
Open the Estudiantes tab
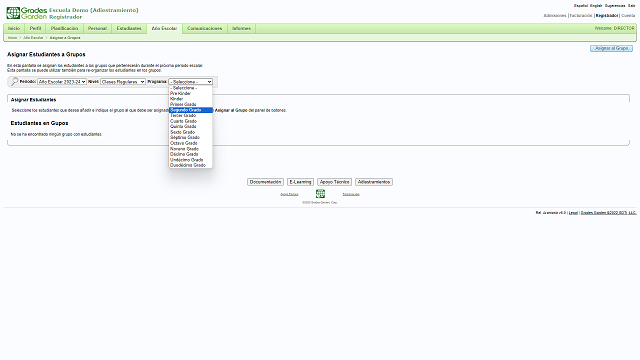tap(129, 28)
